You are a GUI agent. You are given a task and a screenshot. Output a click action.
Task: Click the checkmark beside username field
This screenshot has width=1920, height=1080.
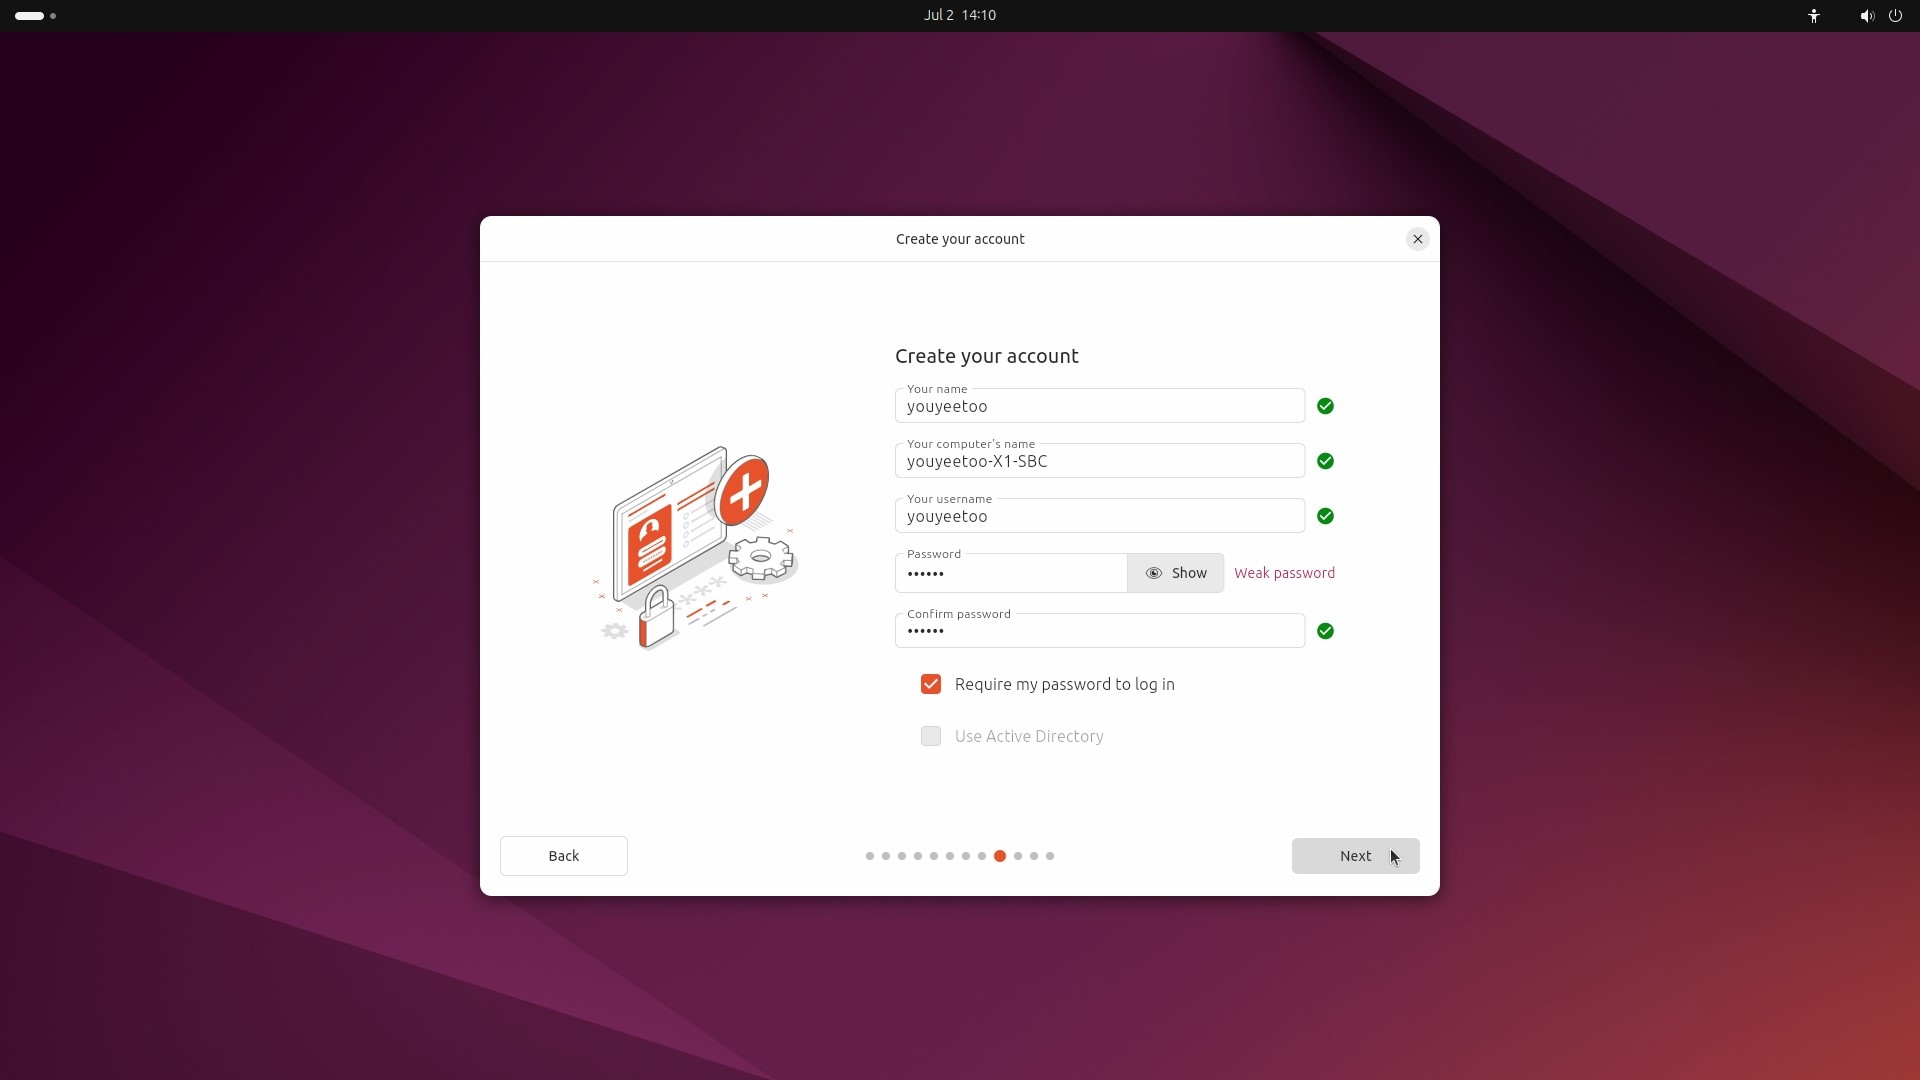point(1325,516)
